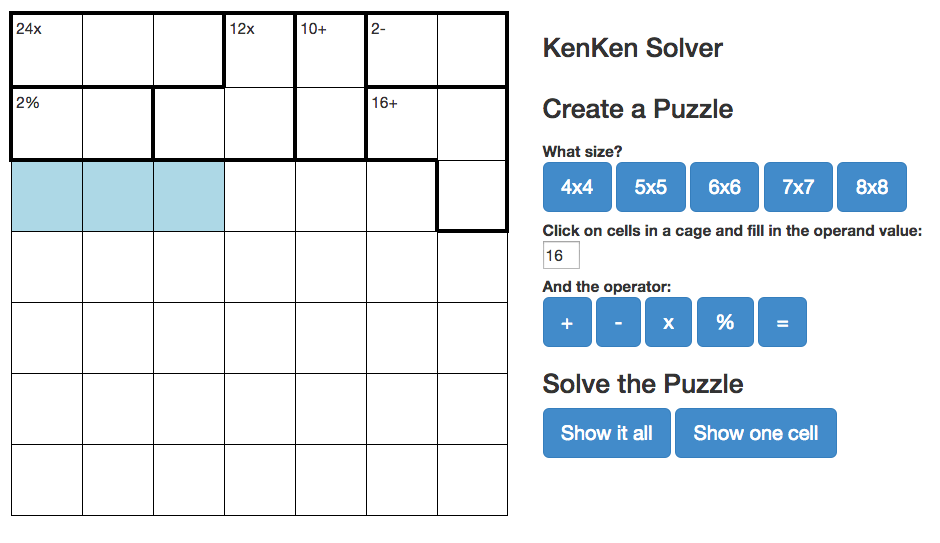
Task: Choose the 5x5 grid size
Action: pyautogui.click(x=650, y=187)
